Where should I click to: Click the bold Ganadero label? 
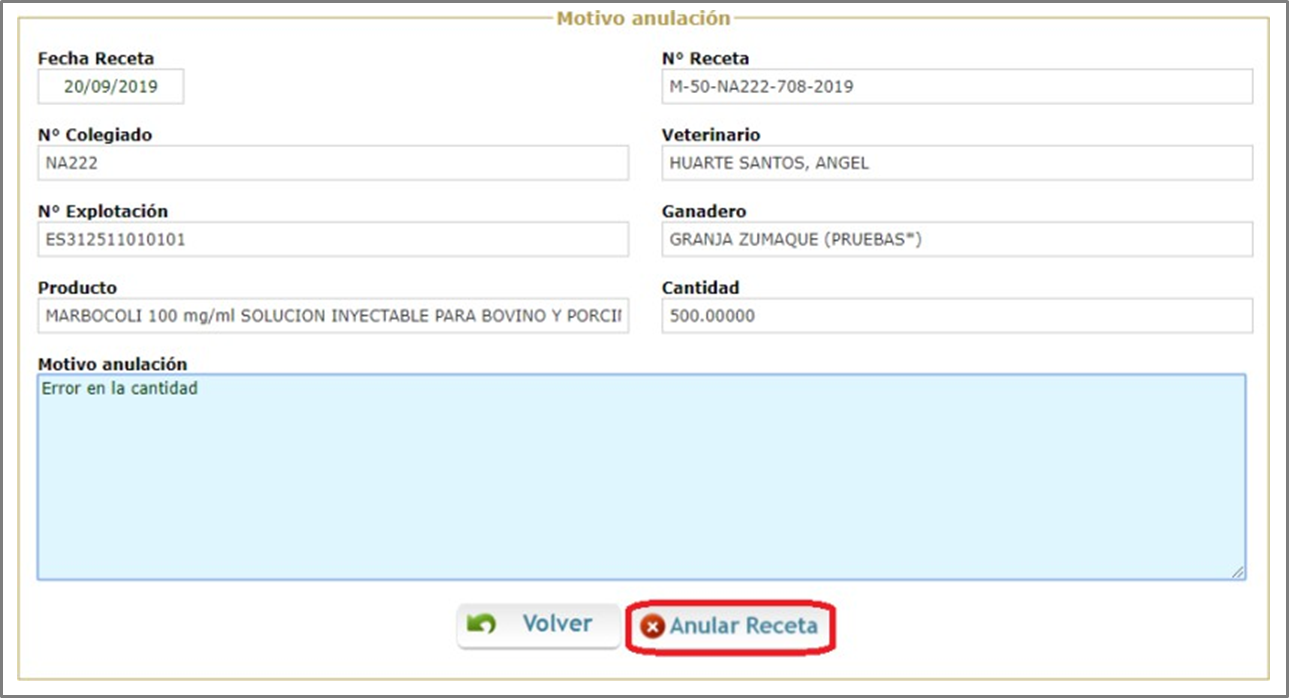click(703, 212)
